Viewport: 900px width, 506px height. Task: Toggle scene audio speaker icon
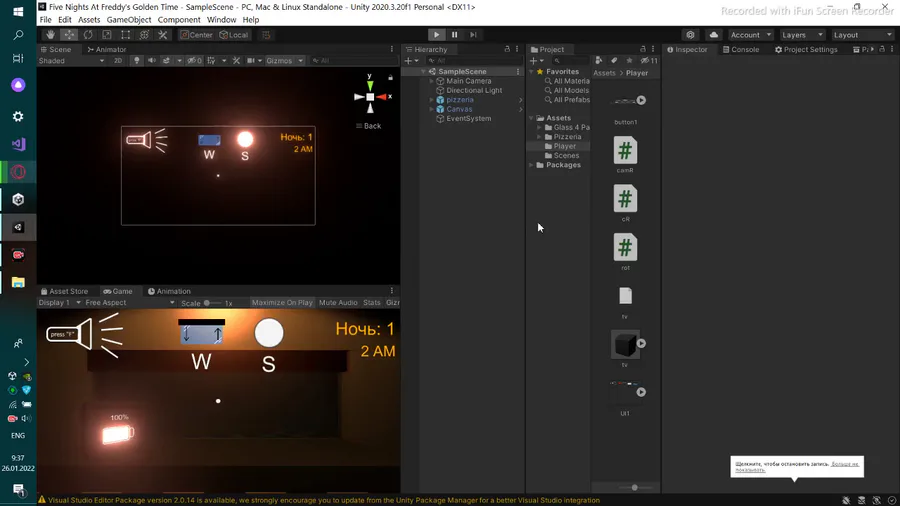[x=152, y=61]
